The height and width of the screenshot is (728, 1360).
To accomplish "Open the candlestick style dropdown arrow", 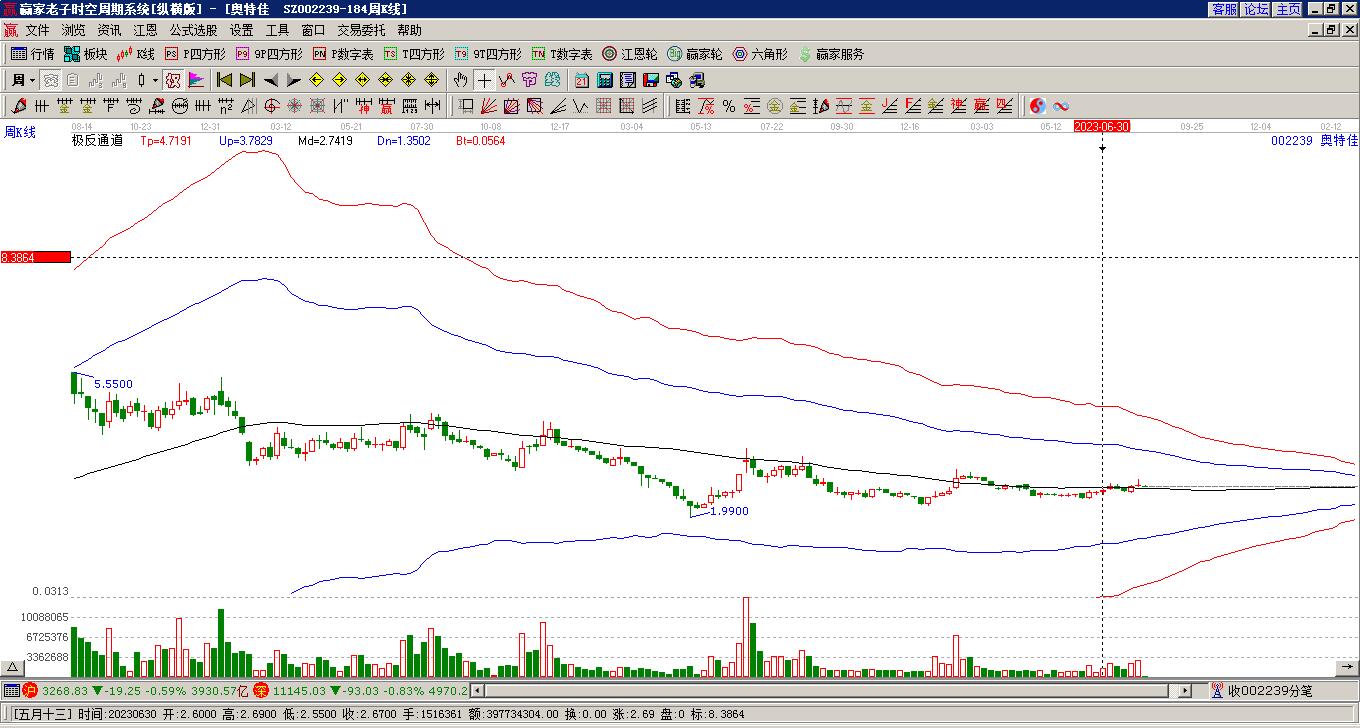I will point(155,80).
